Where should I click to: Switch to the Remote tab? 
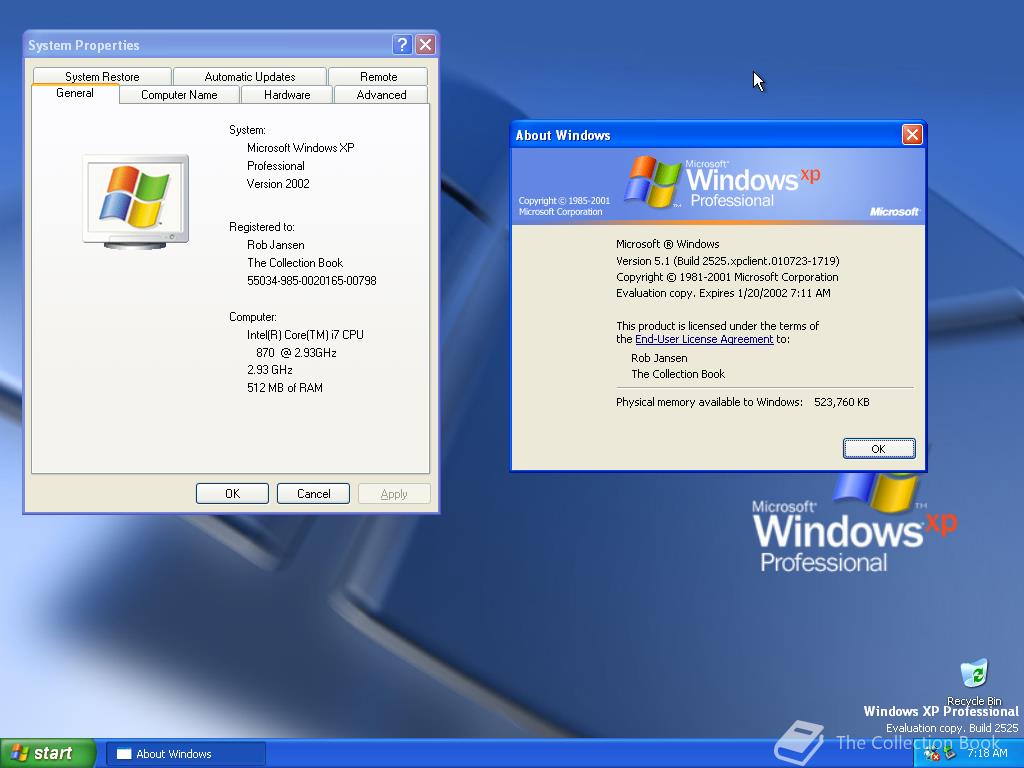378,76
